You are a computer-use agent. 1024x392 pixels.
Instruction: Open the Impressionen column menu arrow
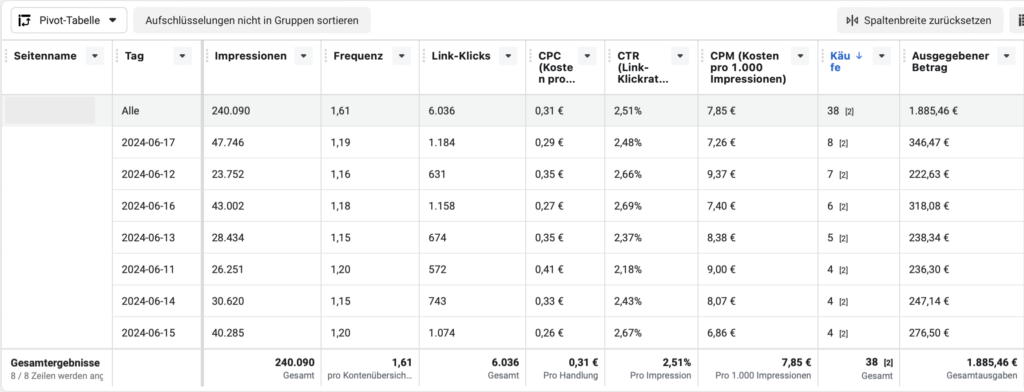point(303,56)
